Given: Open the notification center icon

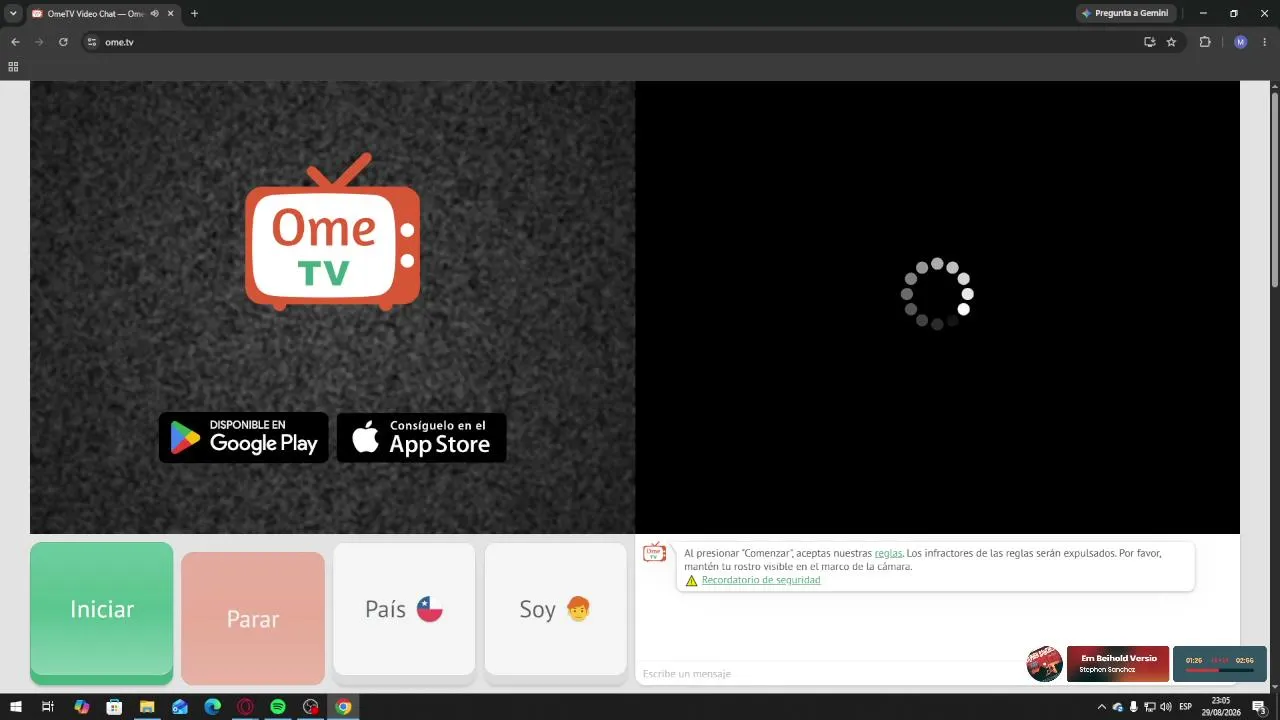Looking at the screenshot, I should point(1259,707).
